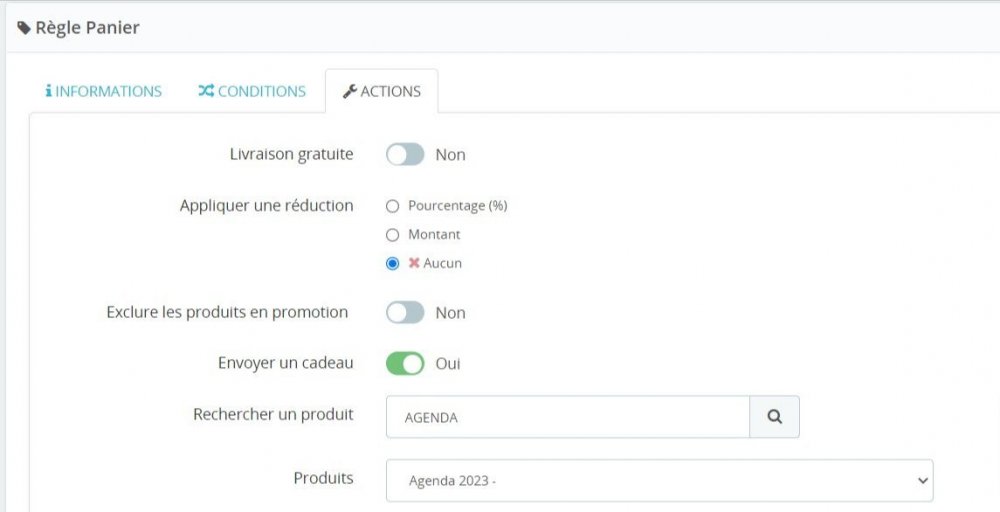The width and height of the screenshot is (1000, 512).
Task: Expand the dropdown chevron on Agenda 2023
Action: (x=922, y=481)
